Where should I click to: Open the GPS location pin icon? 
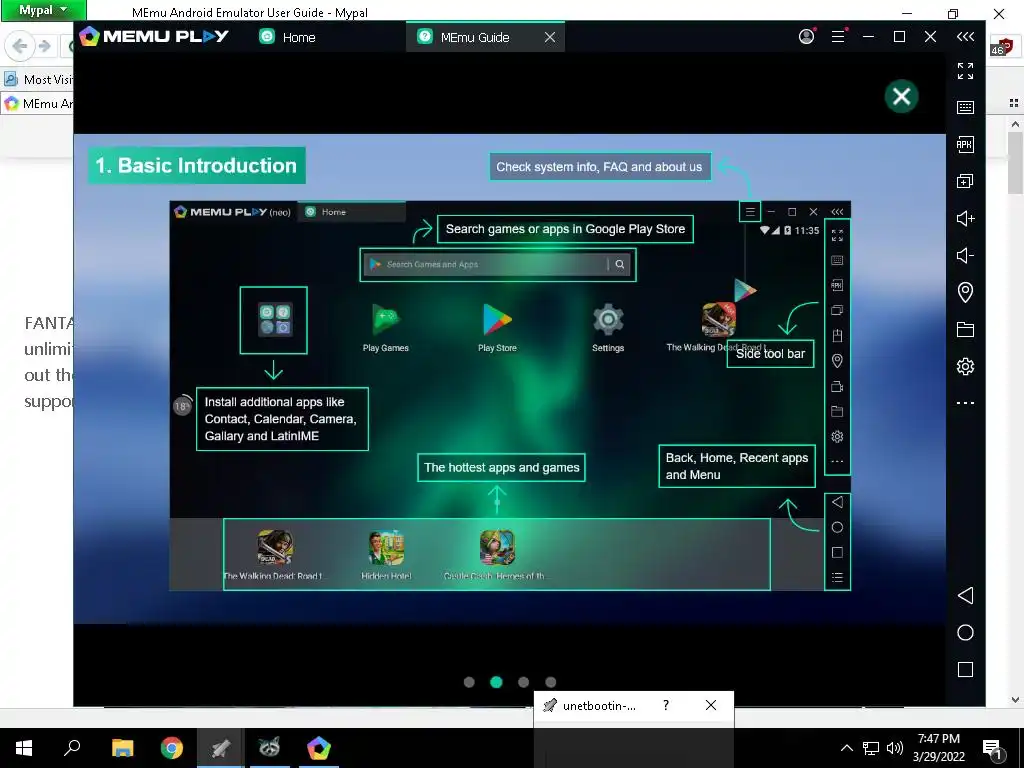coord(965,292)
